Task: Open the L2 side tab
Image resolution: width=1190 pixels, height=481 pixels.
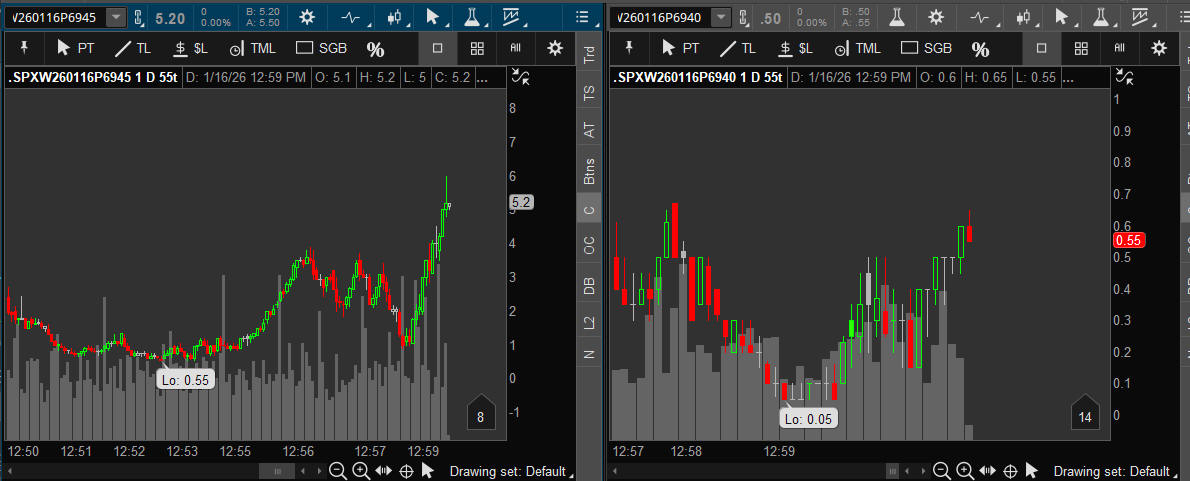Action: [x=589, y=322]
